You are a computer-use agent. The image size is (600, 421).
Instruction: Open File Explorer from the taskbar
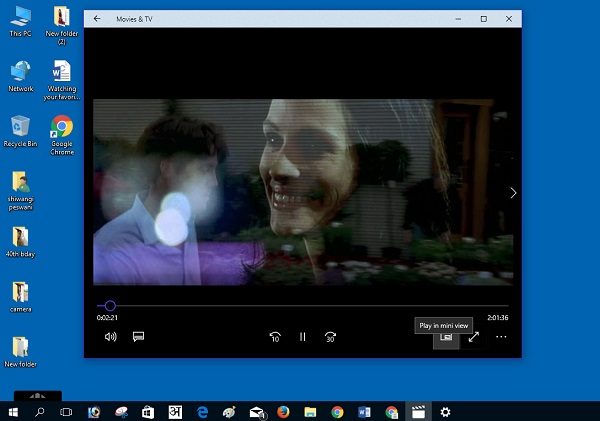tap(310, 412)
